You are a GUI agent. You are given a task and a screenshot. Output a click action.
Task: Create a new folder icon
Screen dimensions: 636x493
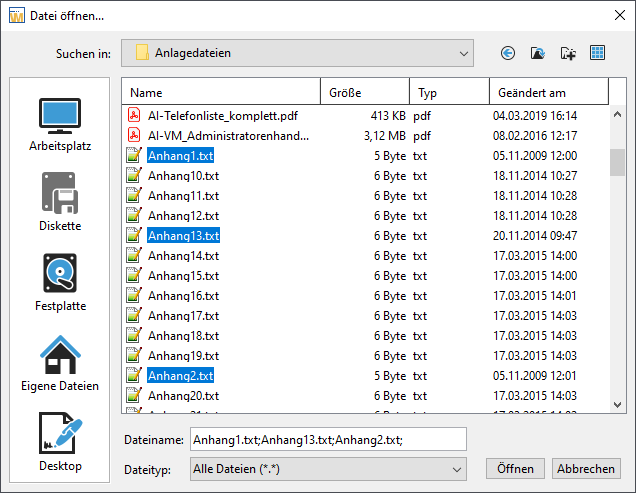tap(568, 53)
